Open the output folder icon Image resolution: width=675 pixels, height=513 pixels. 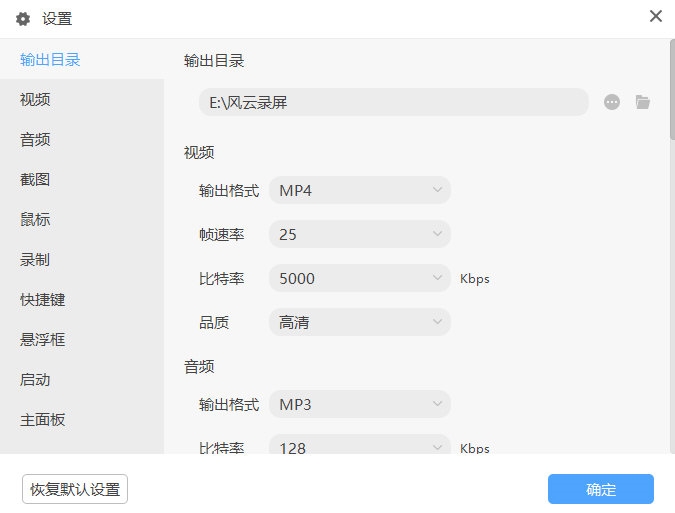coord(643,102)
